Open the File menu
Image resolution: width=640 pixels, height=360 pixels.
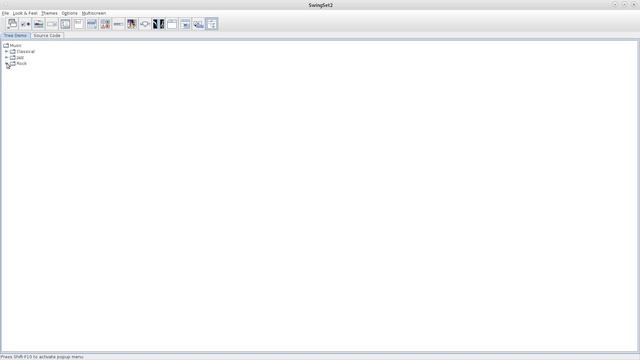point(5,13)
